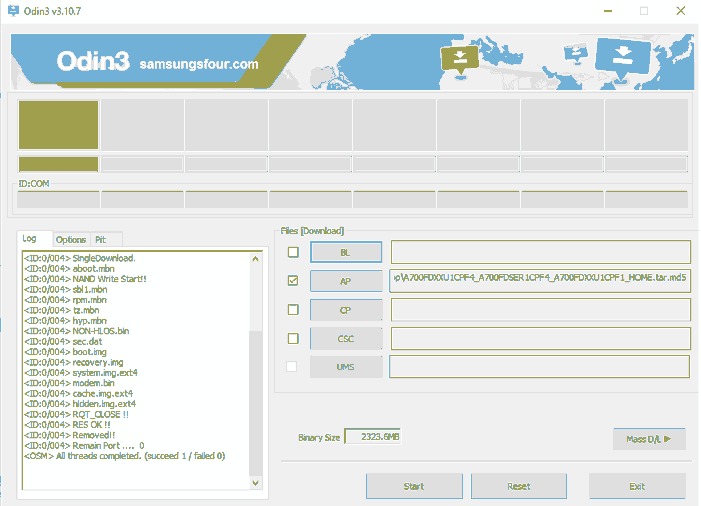Click the AP file path field
The height and width of the screenshot is (506, 701).
pos(540,281)
